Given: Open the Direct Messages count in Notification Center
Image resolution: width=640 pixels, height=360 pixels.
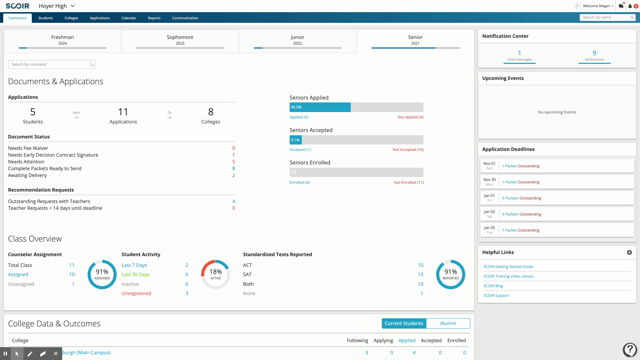Looking at the screenshot, I should 519,56.
